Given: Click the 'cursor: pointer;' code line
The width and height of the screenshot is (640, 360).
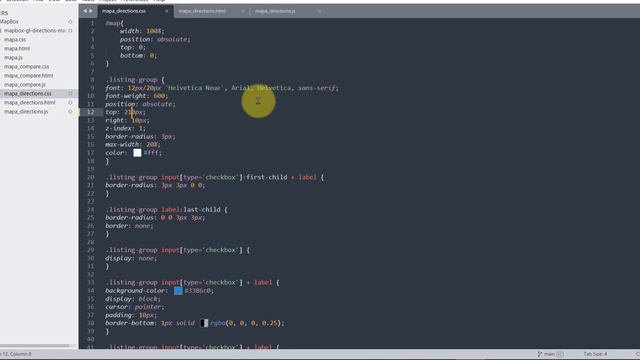Looking at the screenshot, I should pos(135,307).
